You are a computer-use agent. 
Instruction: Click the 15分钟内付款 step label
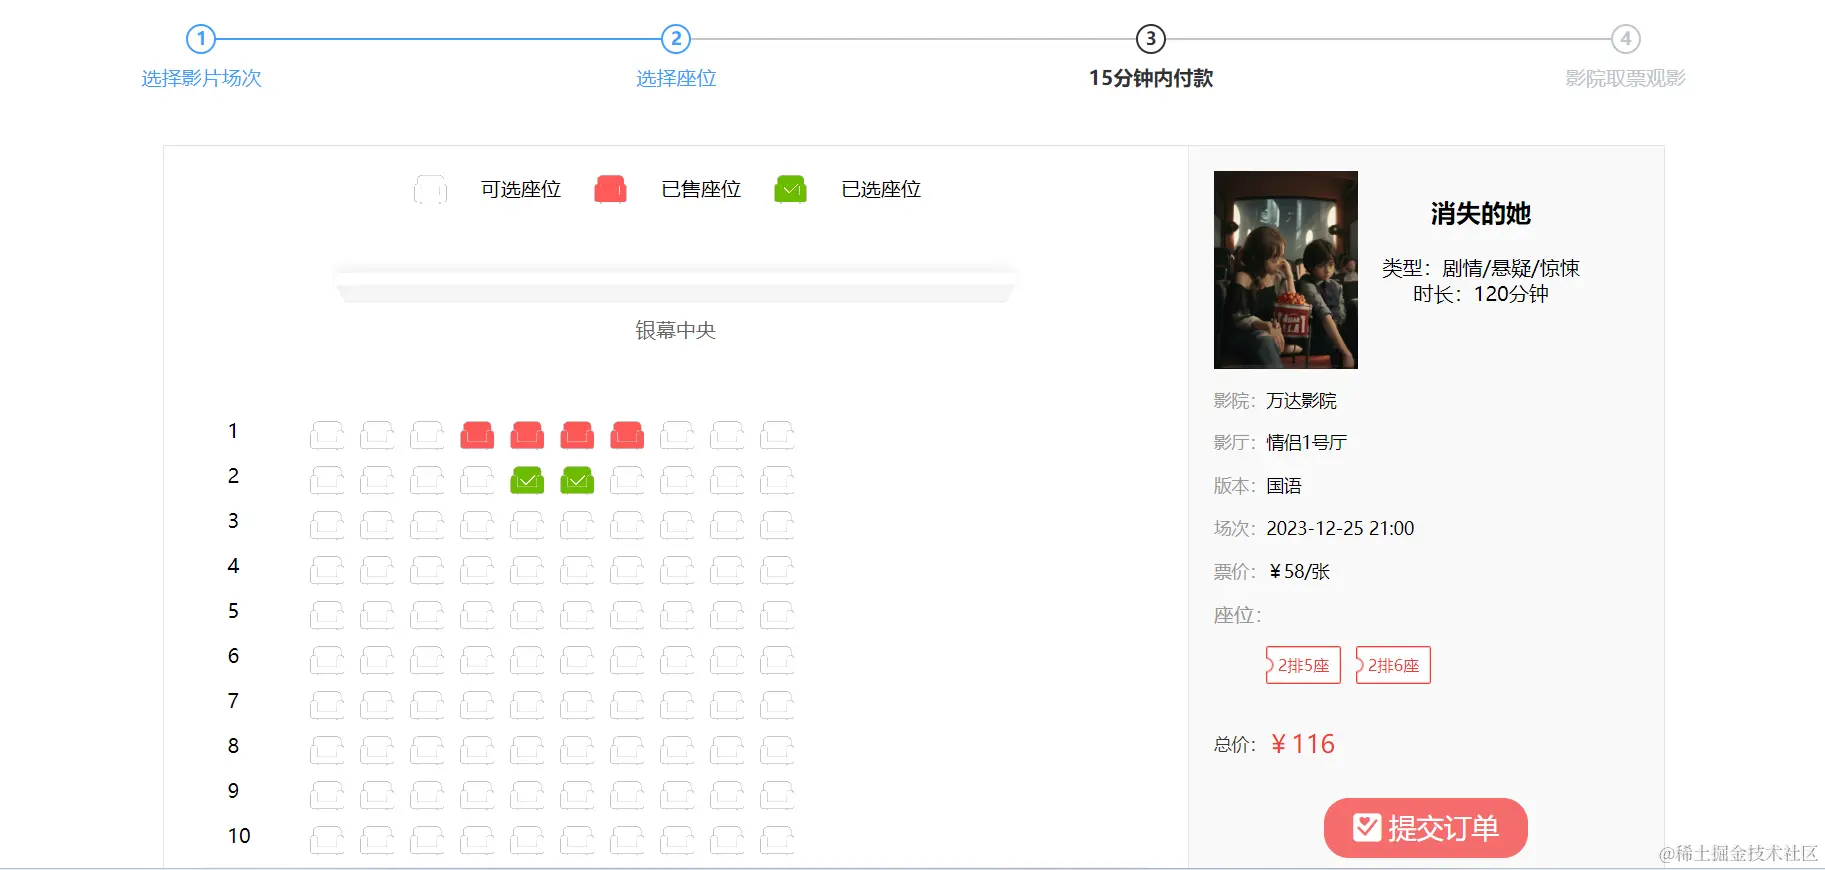pyautogui.click(x=1151, y=78)
